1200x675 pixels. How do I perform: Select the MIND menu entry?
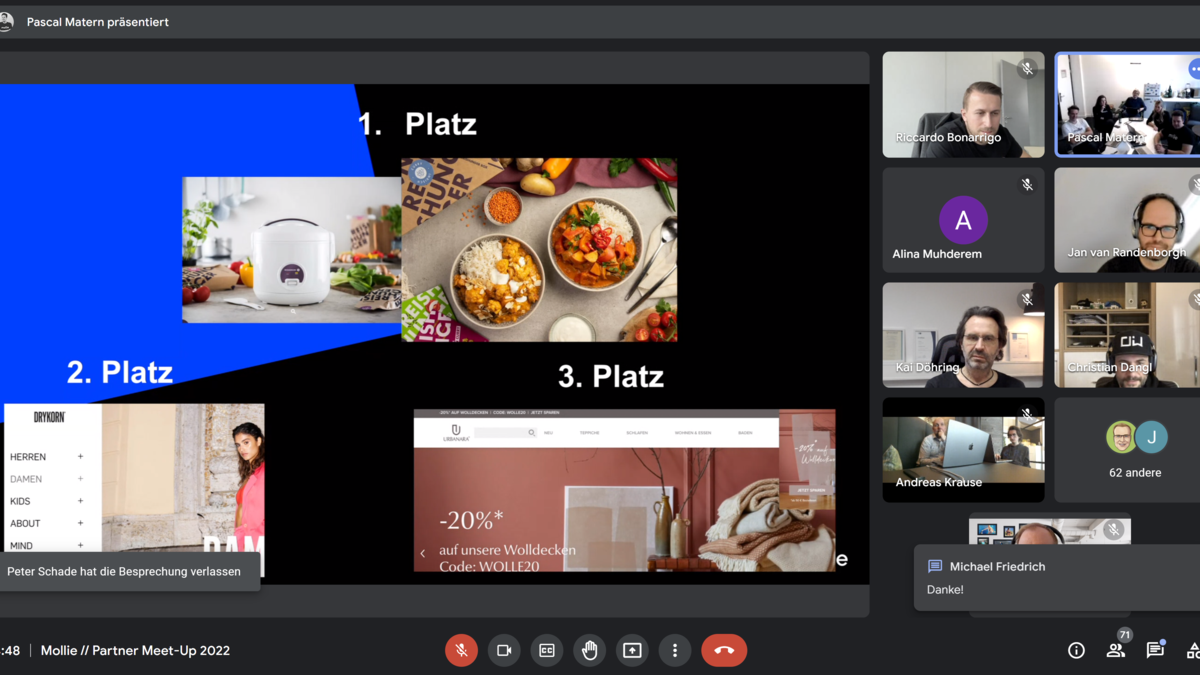[x=21, y=545]
